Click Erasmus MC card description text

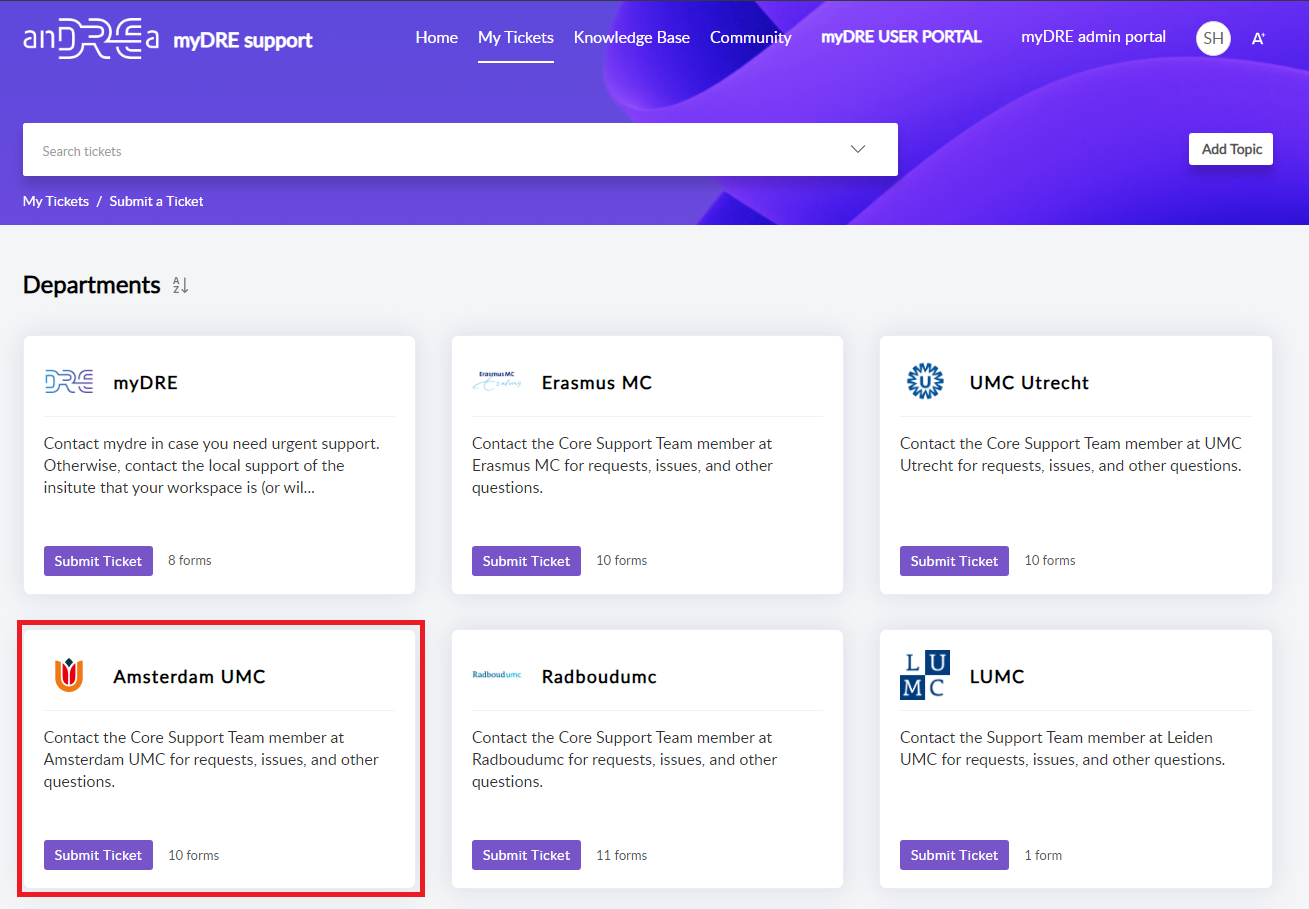click(x=622, y=465)
